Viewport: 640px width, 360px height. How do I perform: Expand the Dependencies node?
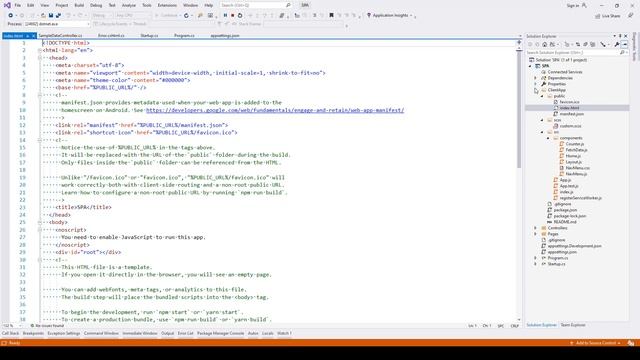(x=536, y=78)
